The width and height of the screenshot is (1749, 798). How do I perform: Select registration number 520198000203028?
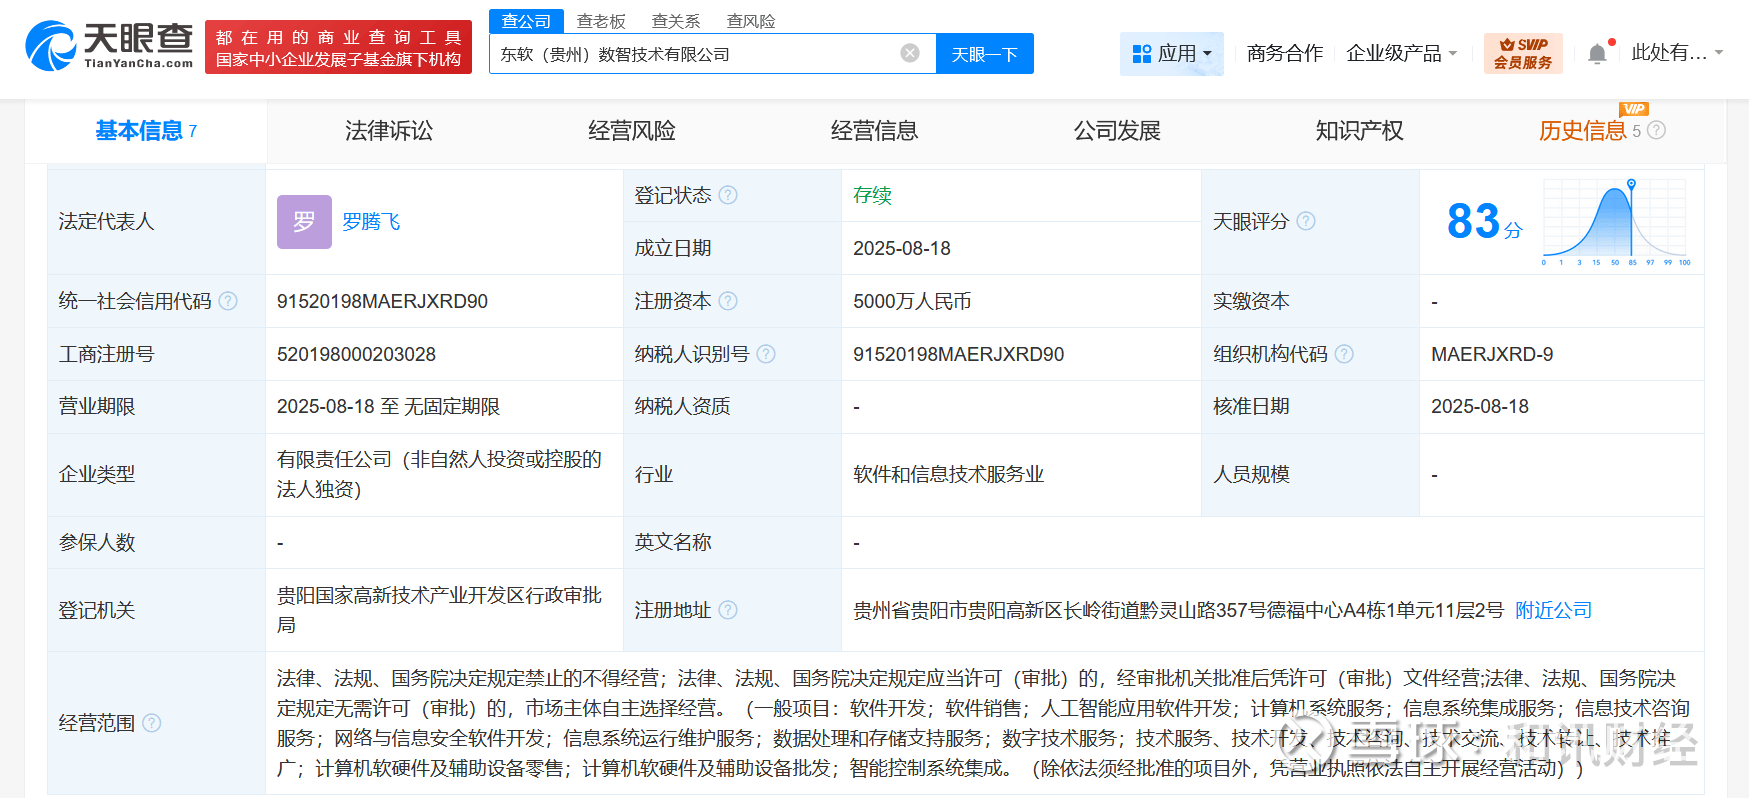(x=356, y=354)
